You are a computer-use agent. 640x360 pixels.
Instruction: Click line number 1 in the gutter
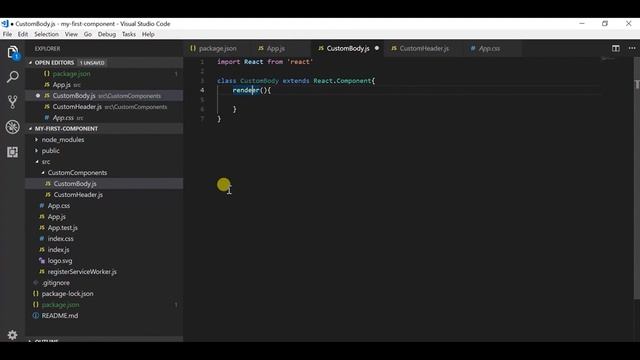pyautogui.click(x=202, y=62)
